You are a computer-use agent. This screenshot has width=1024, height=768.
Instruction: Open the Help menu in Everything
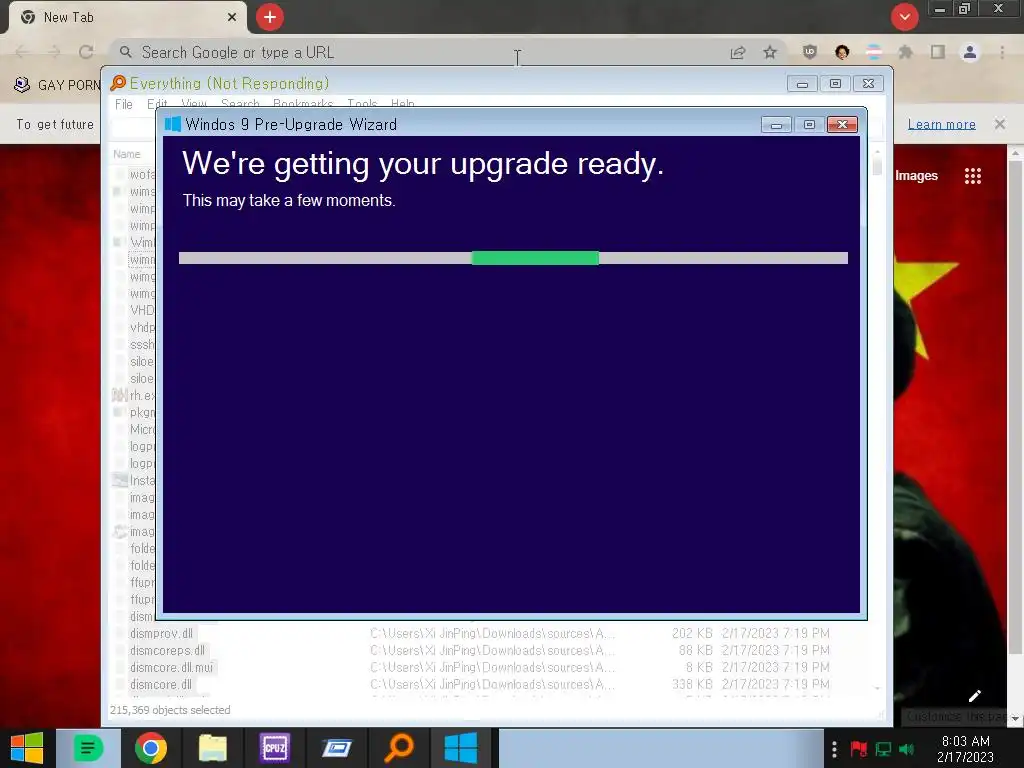402,104
